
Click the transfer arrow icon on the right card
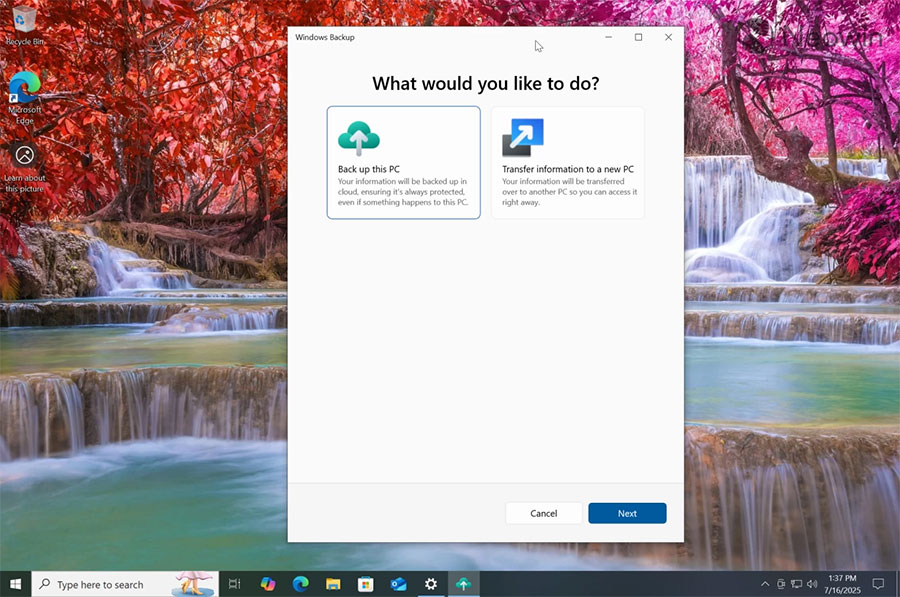coord(522,136)
